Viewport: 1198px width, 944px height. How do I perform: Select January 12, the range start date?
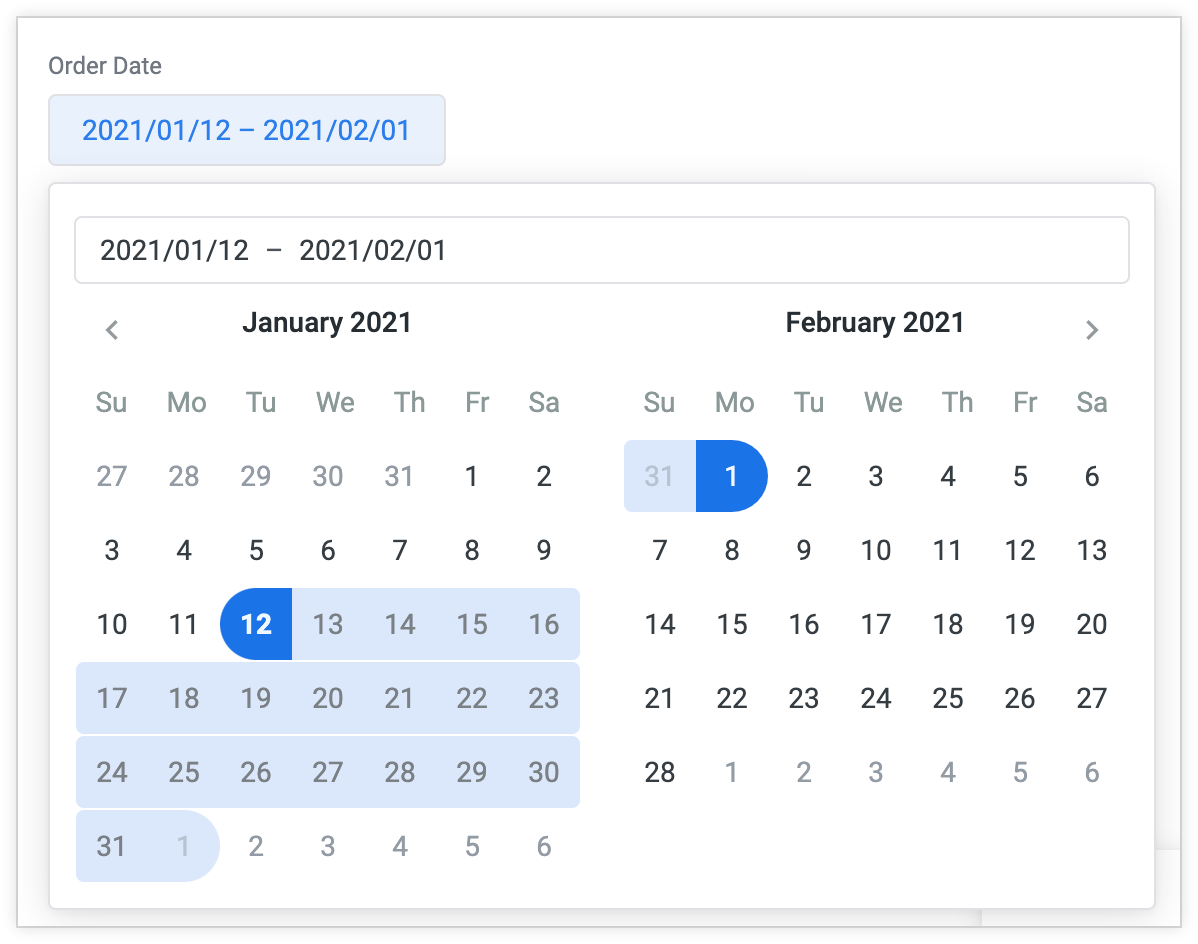(256, 624)
